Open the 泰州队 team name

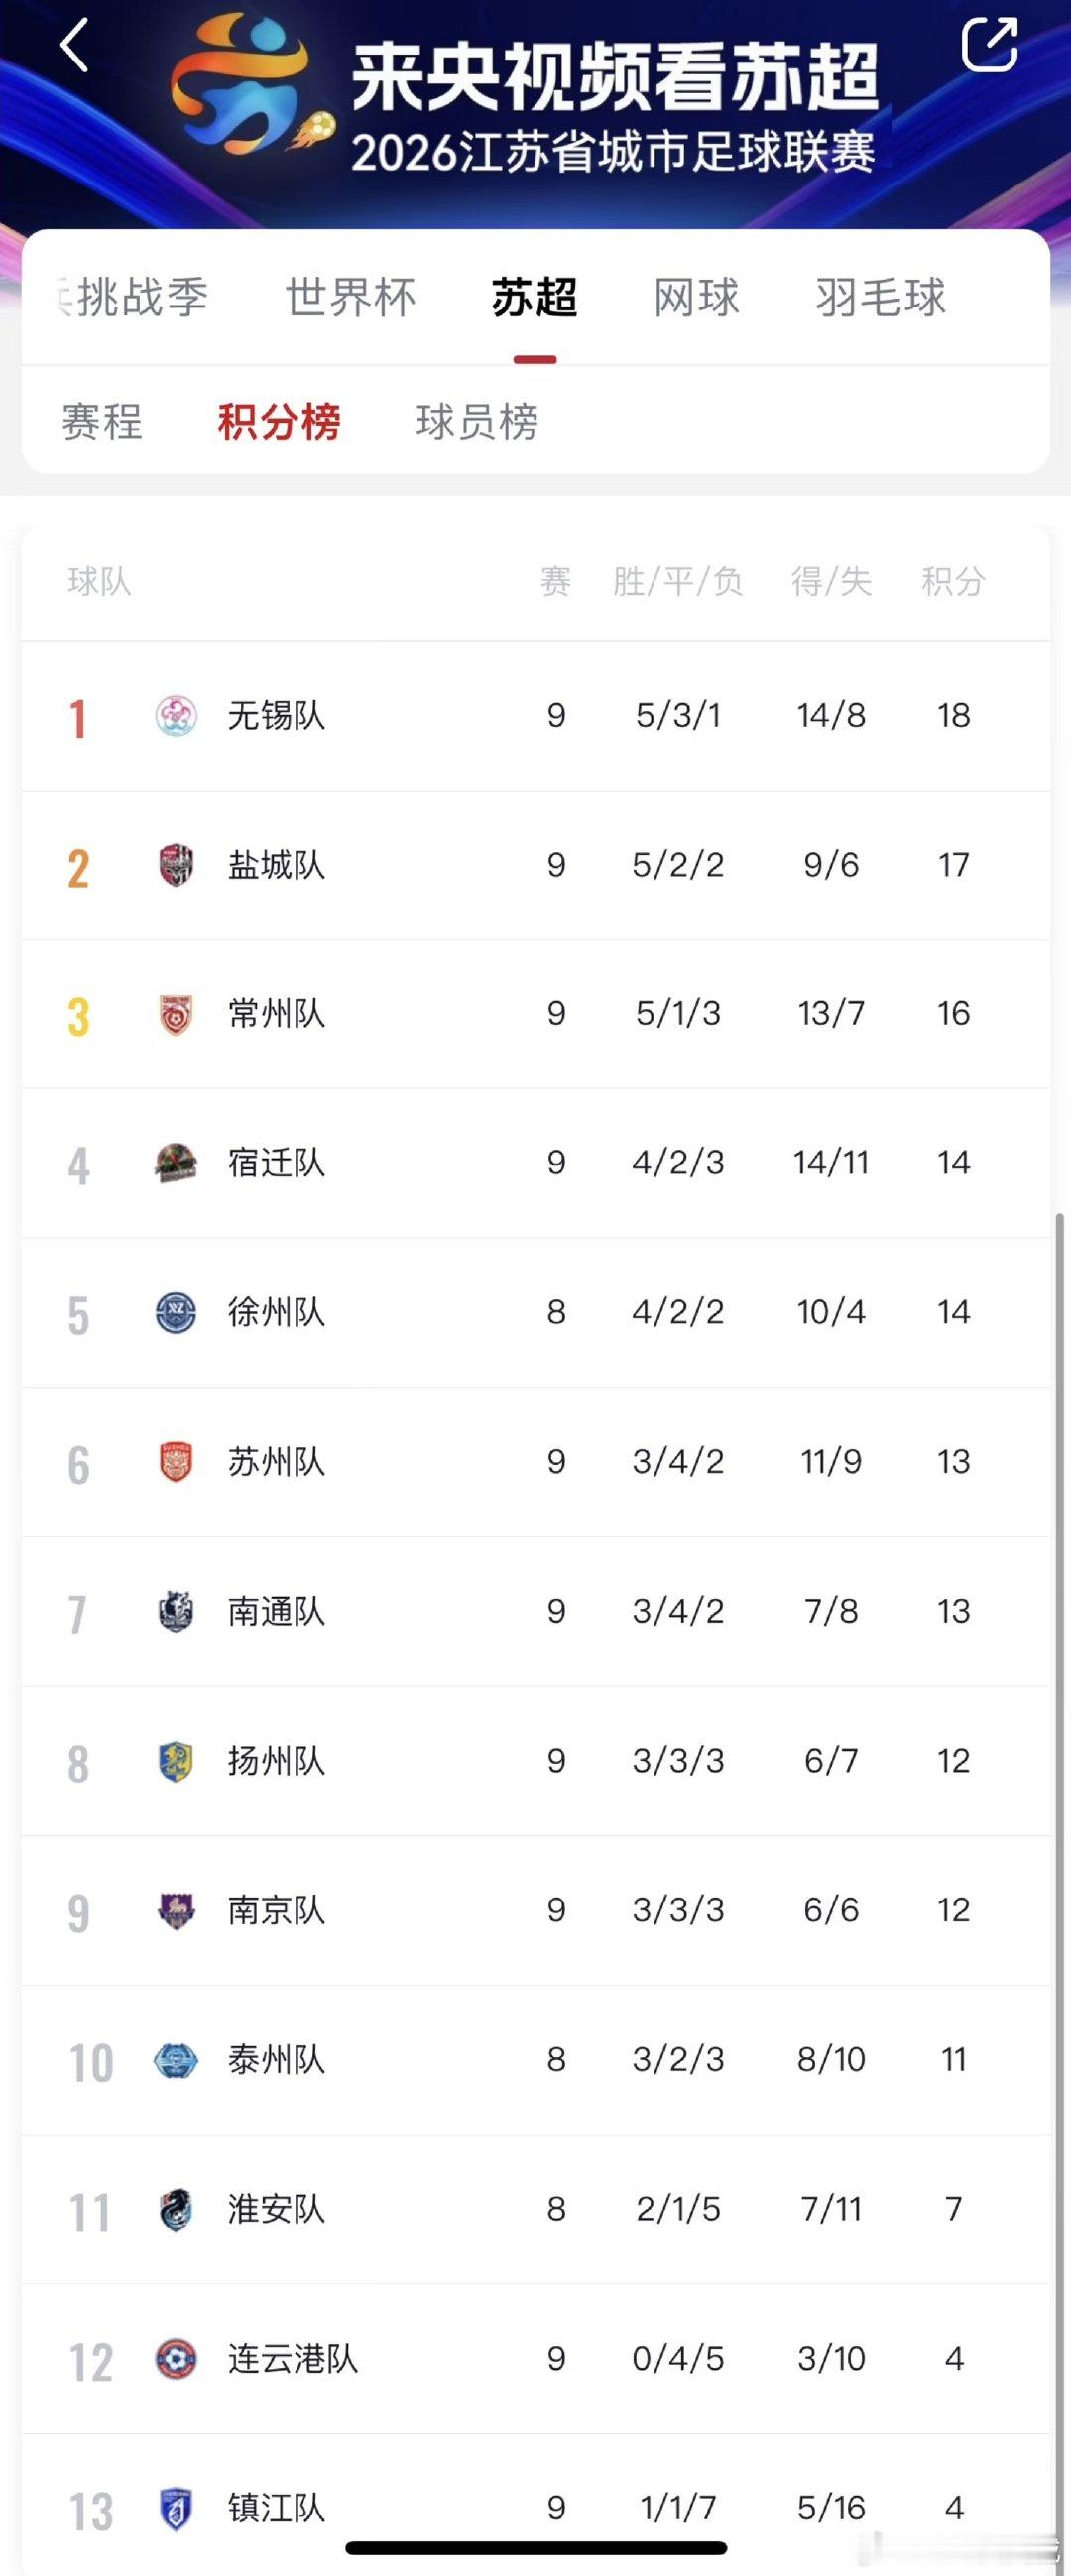[277, 2060]
